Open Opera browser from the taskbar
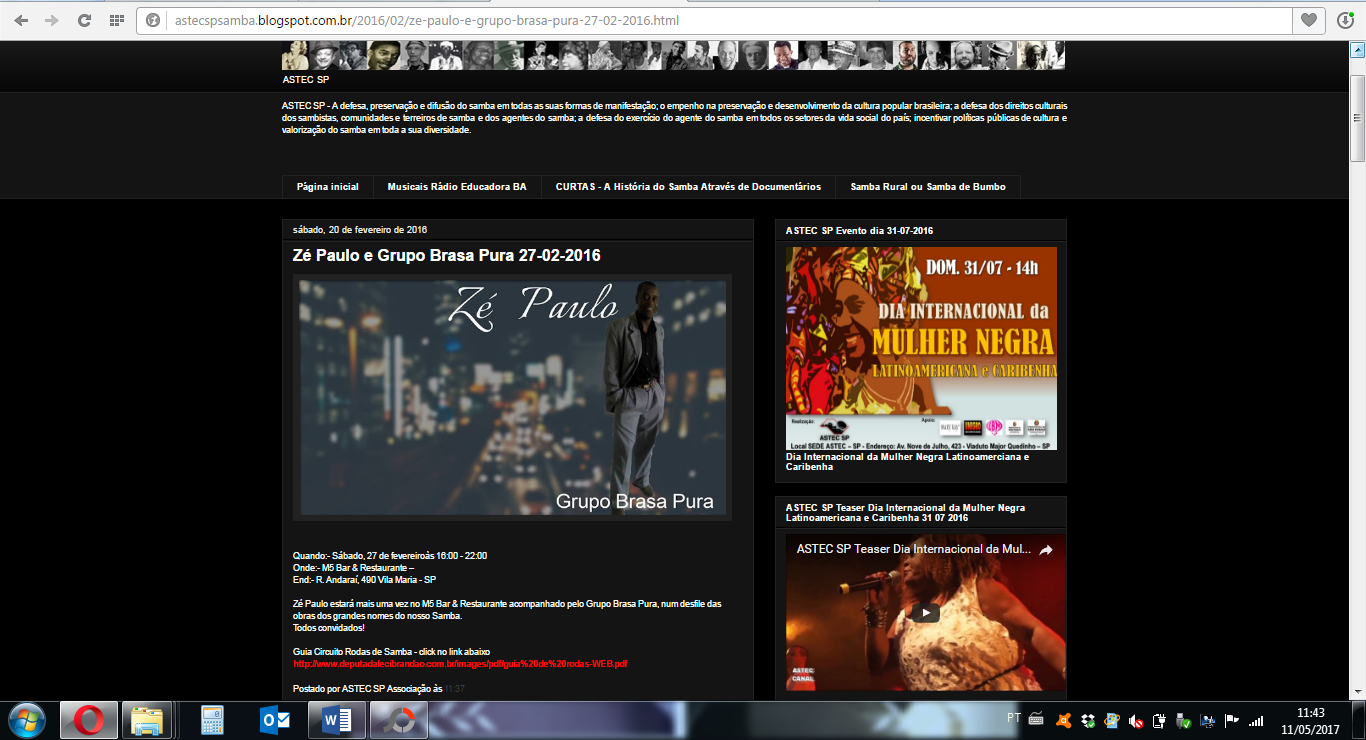The image size is (1366, 740). pos(89,720)
